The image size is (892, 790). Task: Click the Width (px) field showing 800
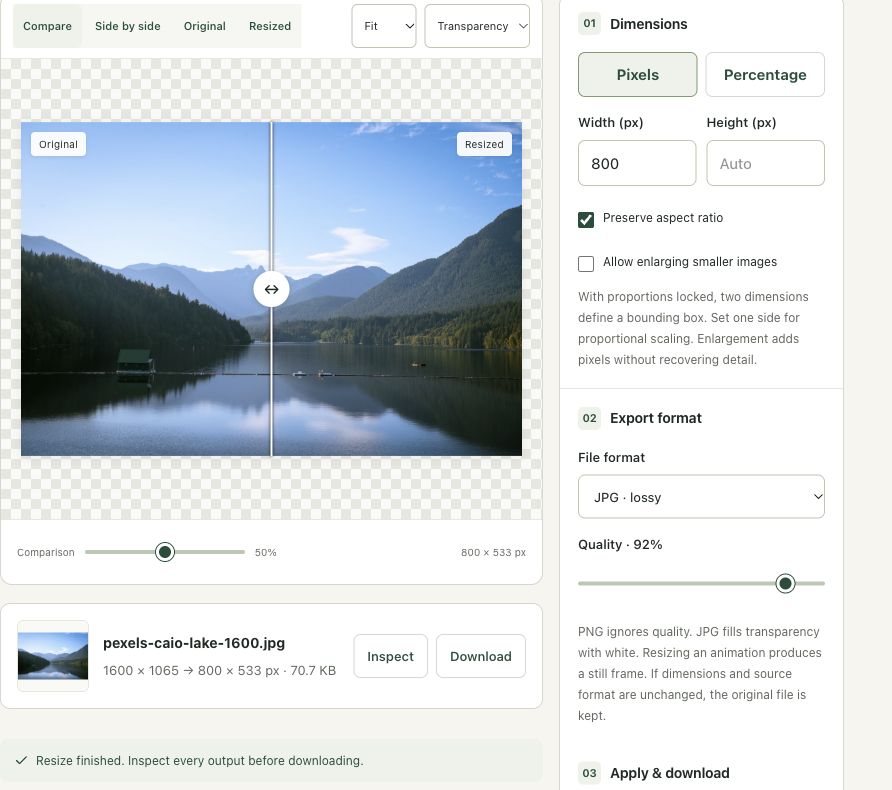(637, 163)
